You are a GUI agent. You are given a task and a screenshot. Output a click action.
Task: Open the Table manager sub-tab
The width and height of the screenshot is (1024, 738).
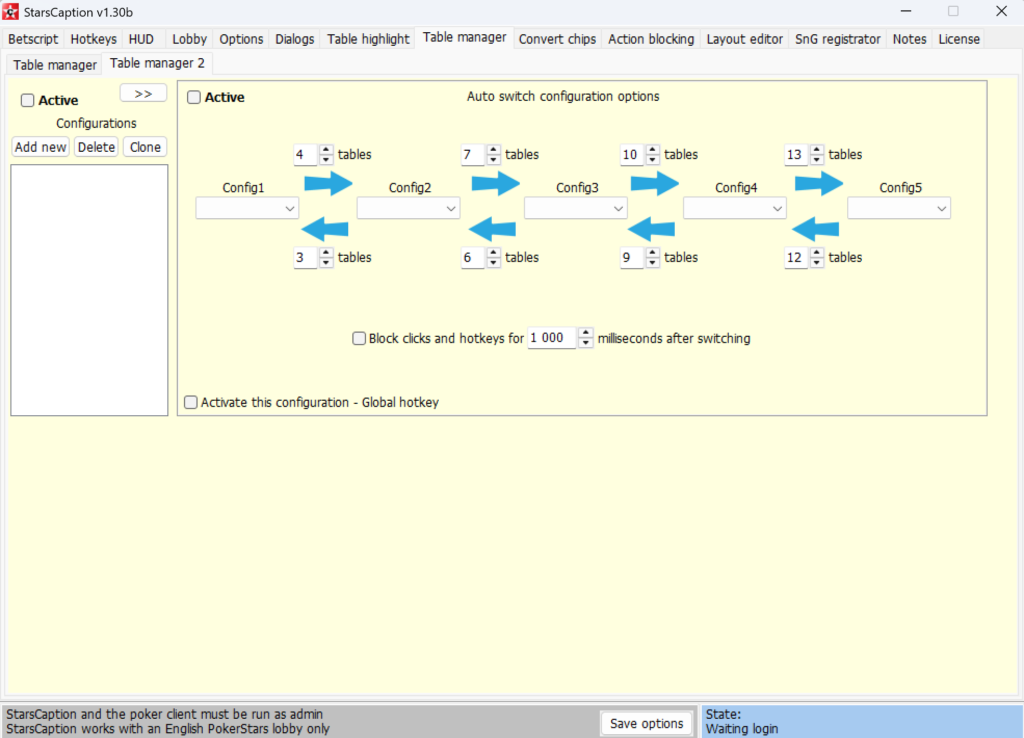pos(55,65)
